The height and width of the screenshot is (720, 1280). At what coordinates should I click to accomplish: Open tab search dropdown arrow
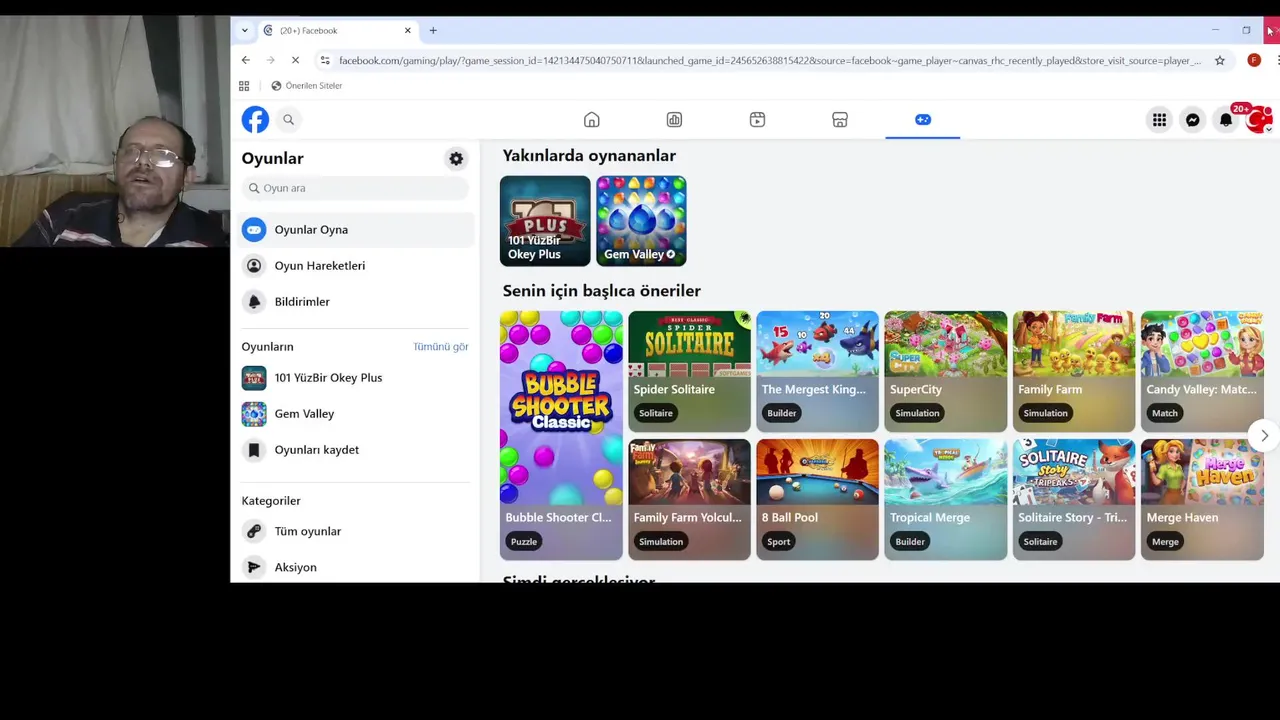pyautogui.click(x=244, y=30)
